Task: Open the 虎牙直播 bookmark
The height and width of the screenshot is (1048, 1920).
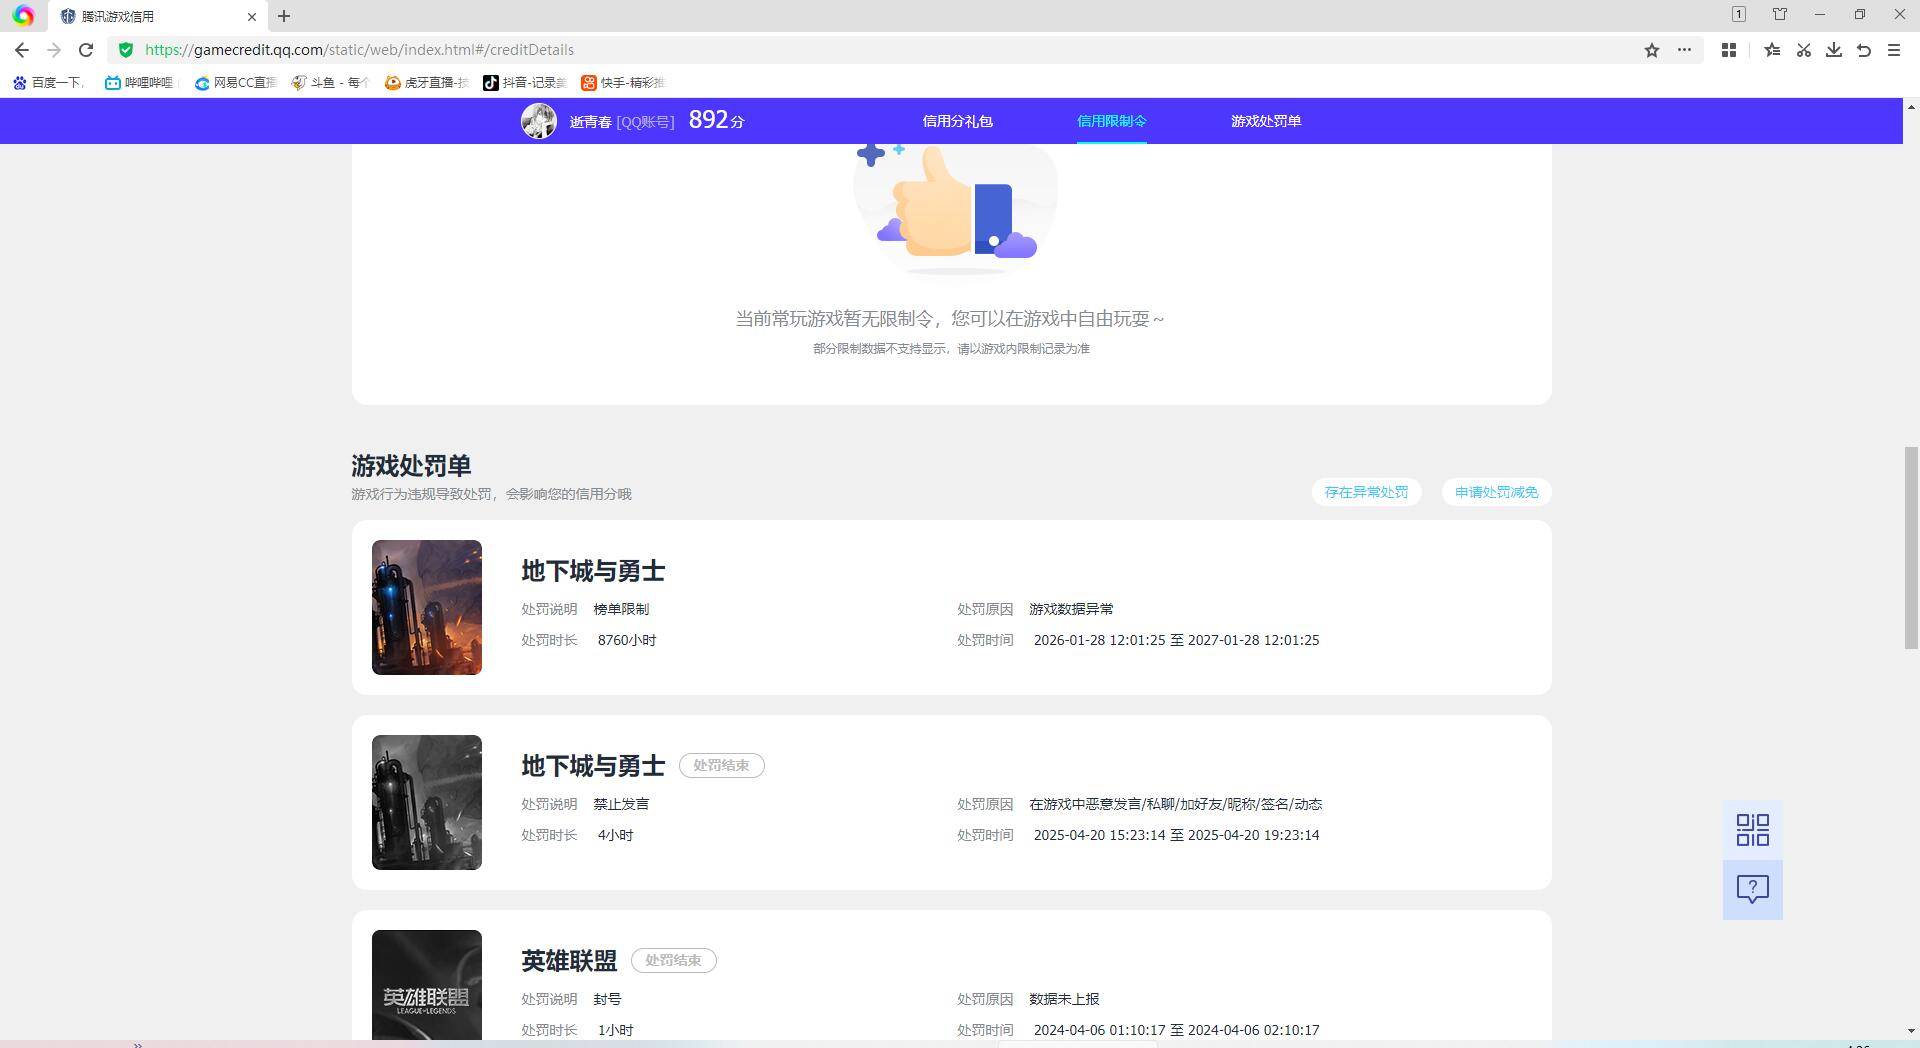Action: (425, 82)
